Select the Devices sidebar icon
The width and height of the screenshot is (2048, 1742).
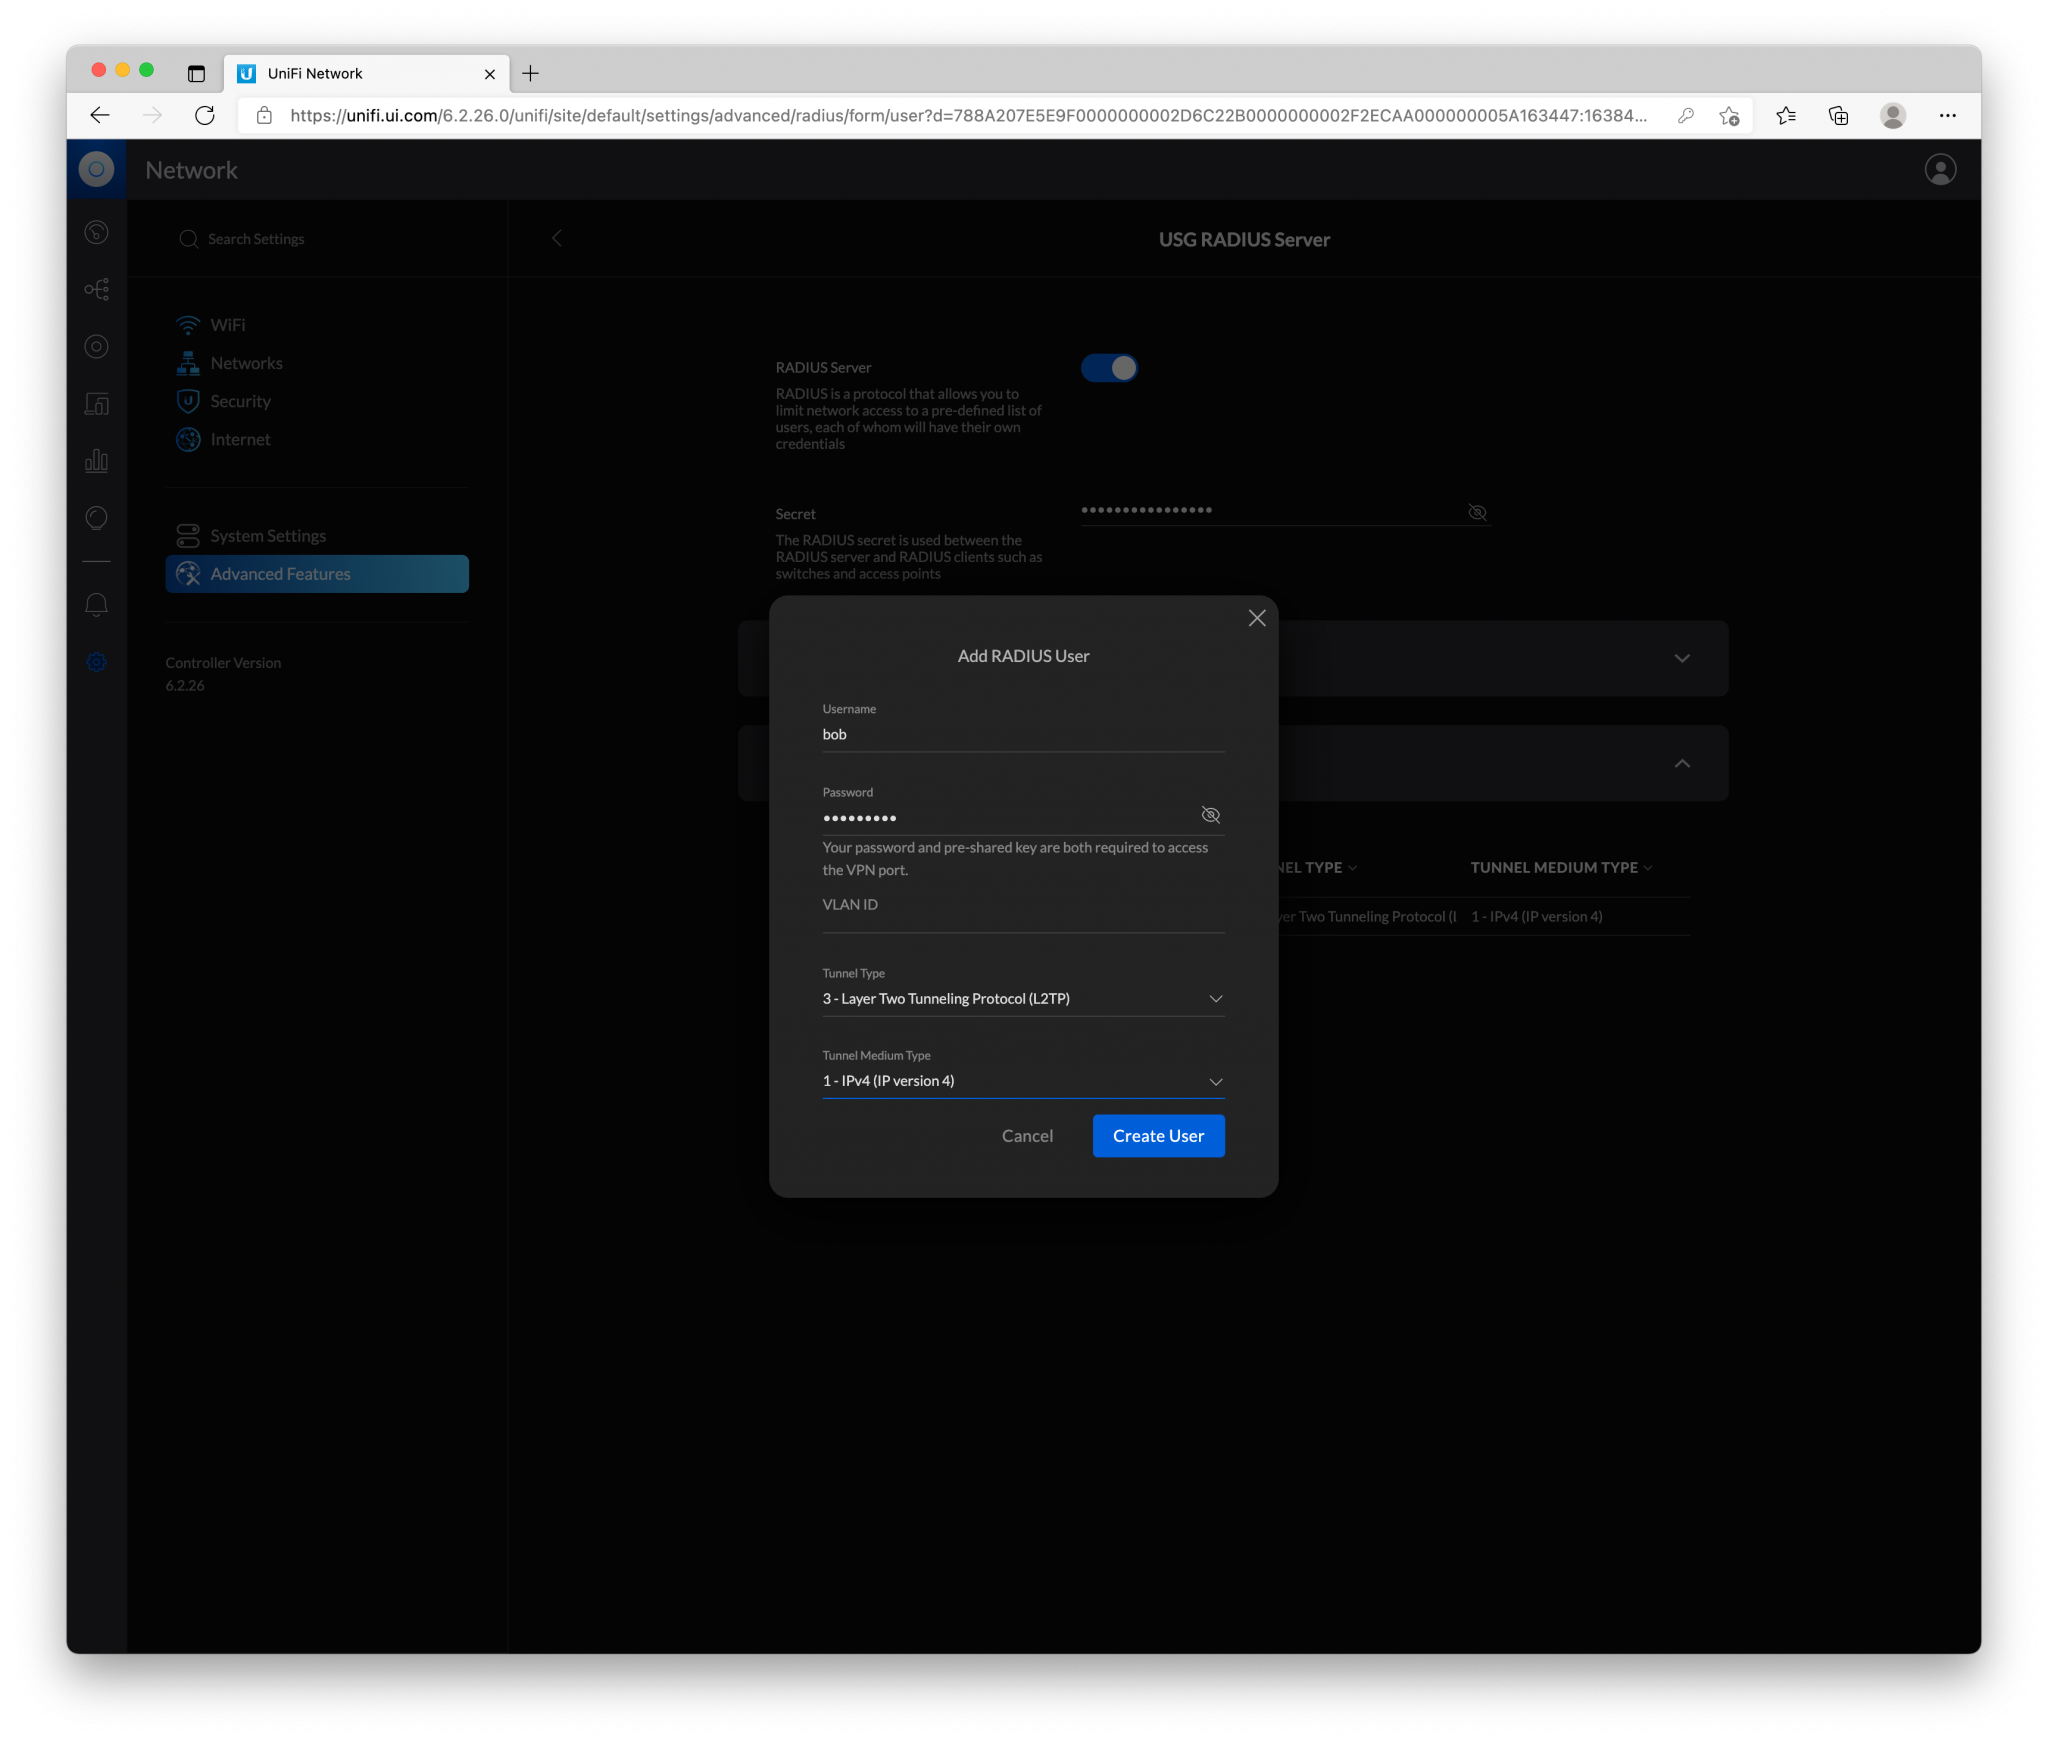click(x=96, y=347)
